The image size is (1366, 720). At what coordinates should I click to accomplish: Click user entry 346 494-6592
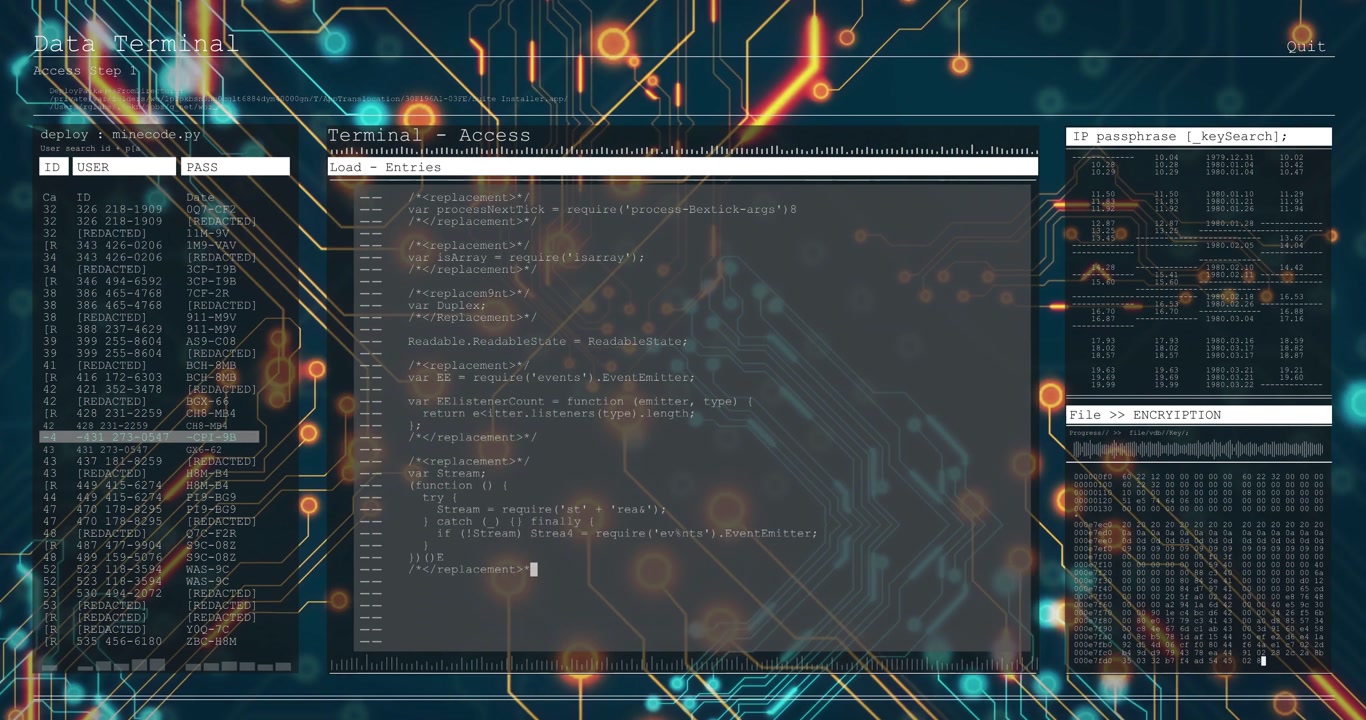click(x=119, y=281)
